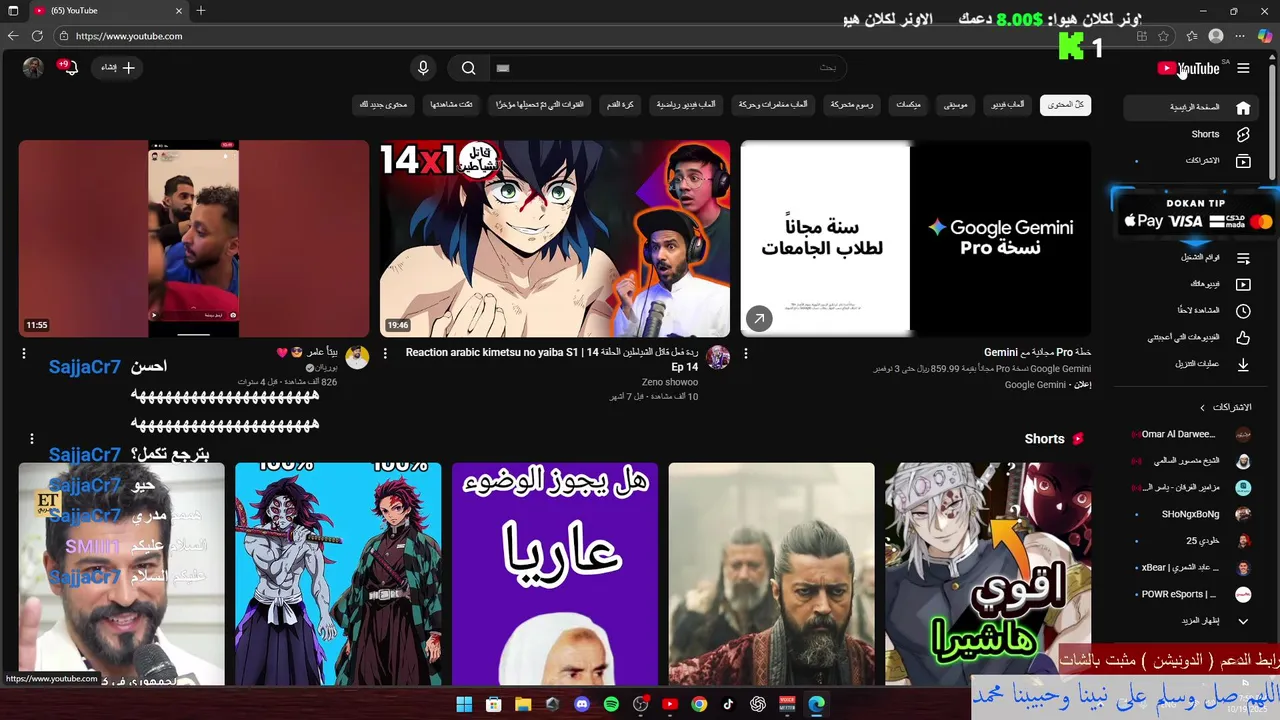The image size is (1280, 720).
Task: Click external-link arrow on Gemini ad
Action: point(759,319)
